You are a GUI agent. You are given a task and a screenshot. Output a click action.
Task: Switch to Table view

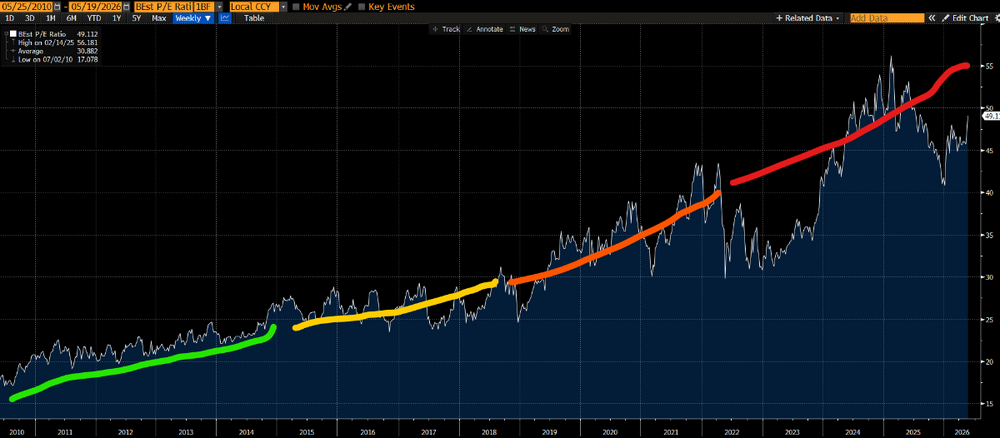pyautogui.click(x=254, y=18)
